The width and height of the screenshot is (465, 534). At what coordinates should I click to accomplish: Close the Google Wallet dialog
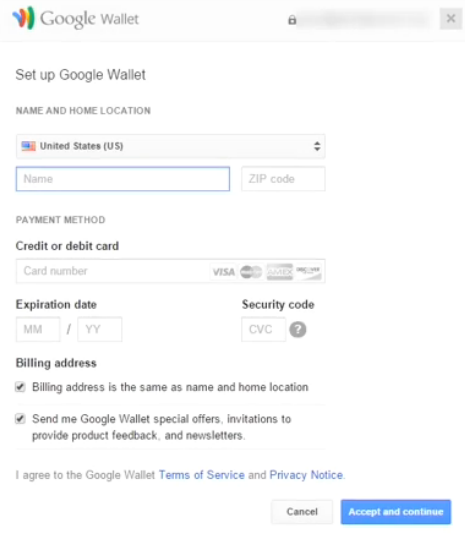(x=451, y=18)
